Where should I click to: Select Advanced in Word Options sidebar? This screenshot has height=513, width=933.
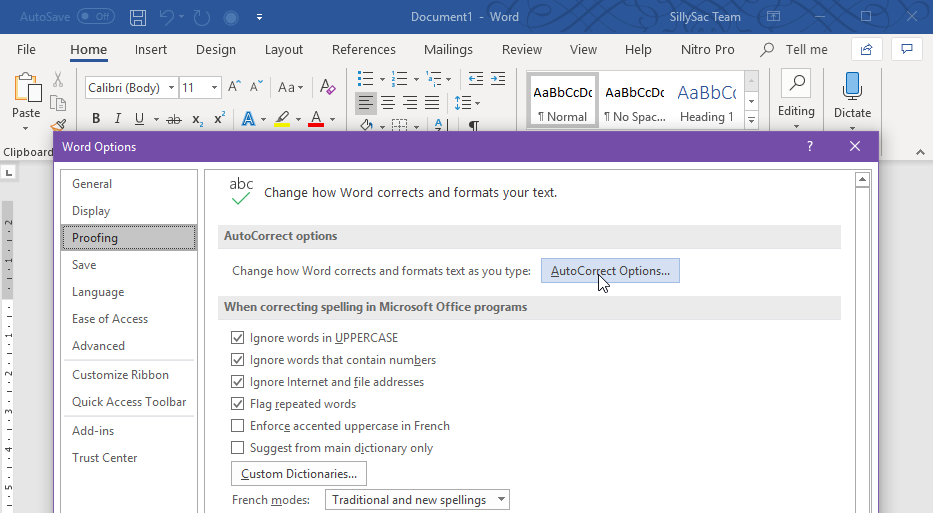98,346
